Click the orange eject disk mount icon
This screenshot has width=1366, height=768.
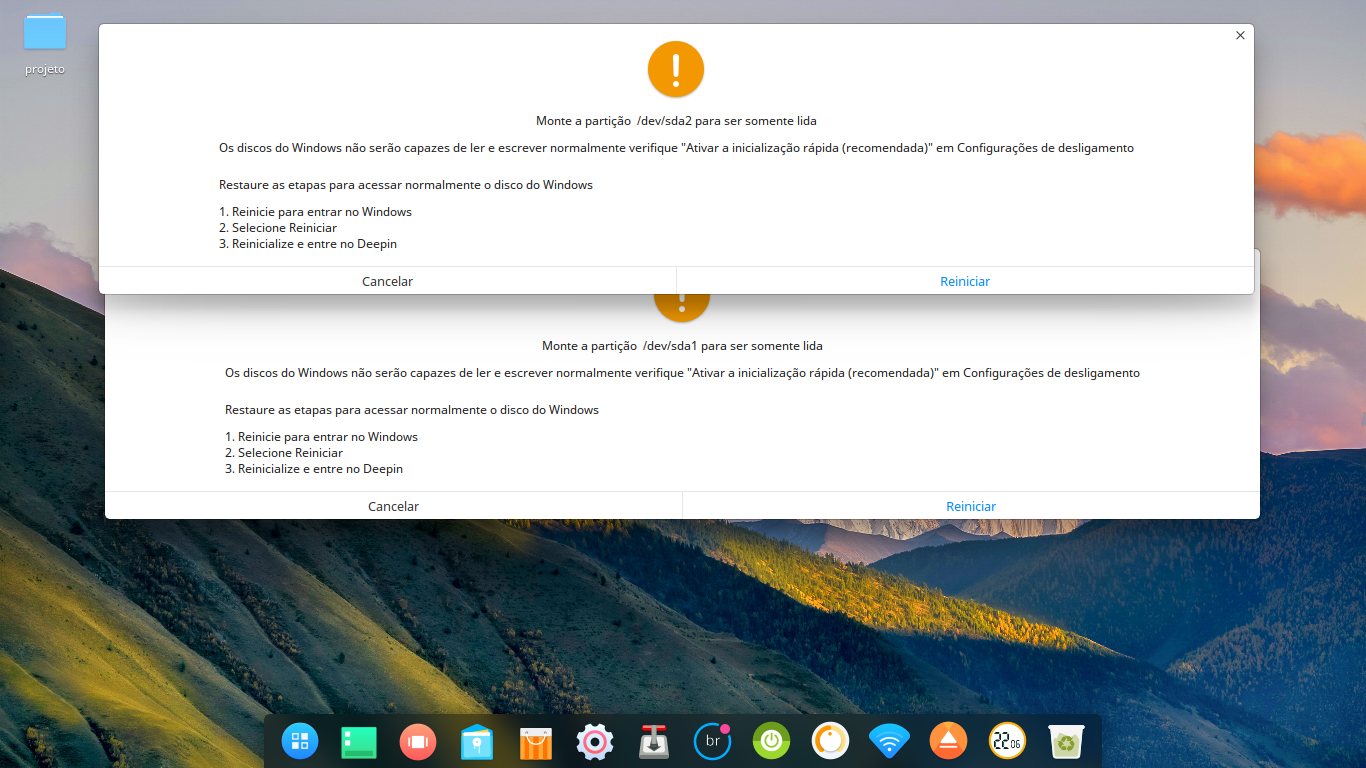[948, 741]
